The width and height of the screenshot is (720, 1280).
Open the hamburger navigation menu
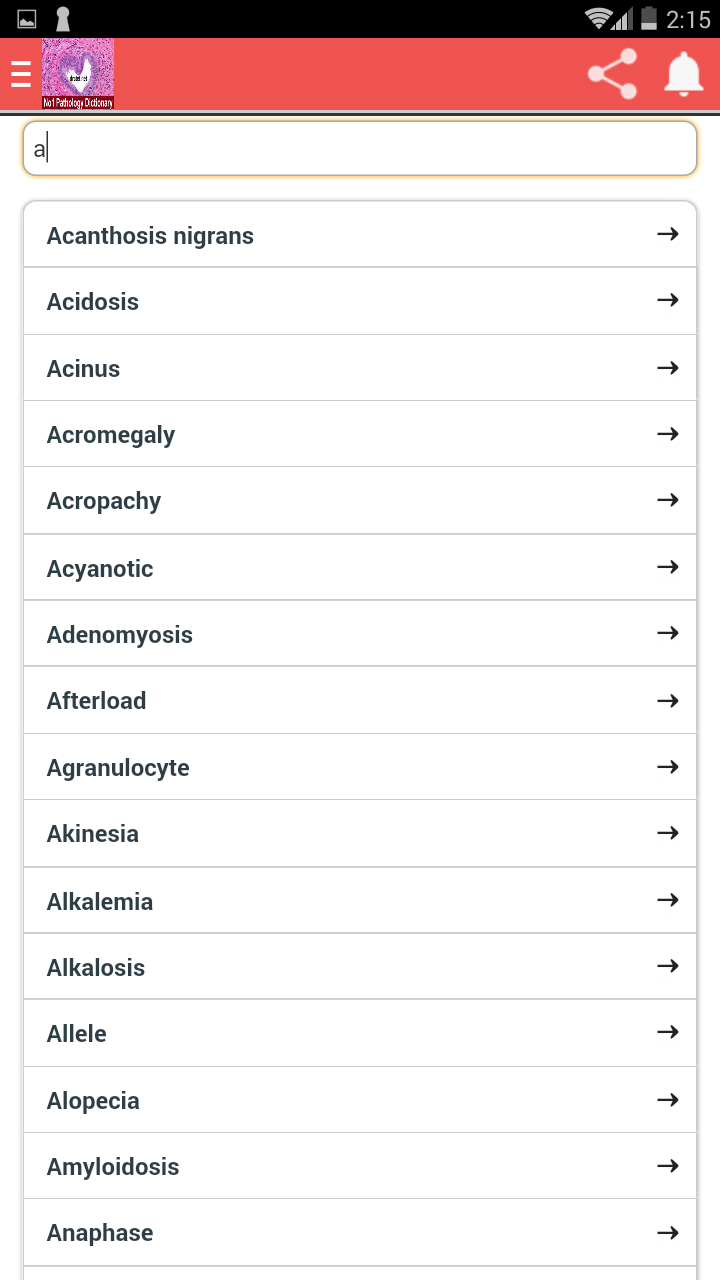(20, 73)
